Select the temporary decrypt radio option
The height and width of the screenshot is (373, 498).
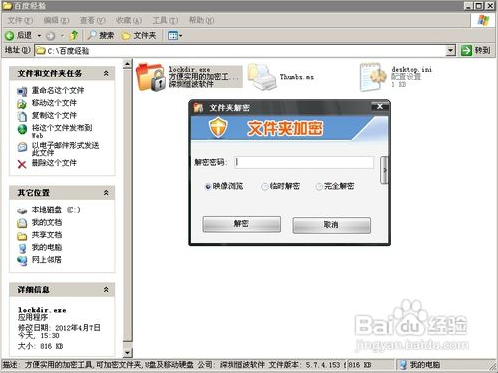click(x=265, y=186)
